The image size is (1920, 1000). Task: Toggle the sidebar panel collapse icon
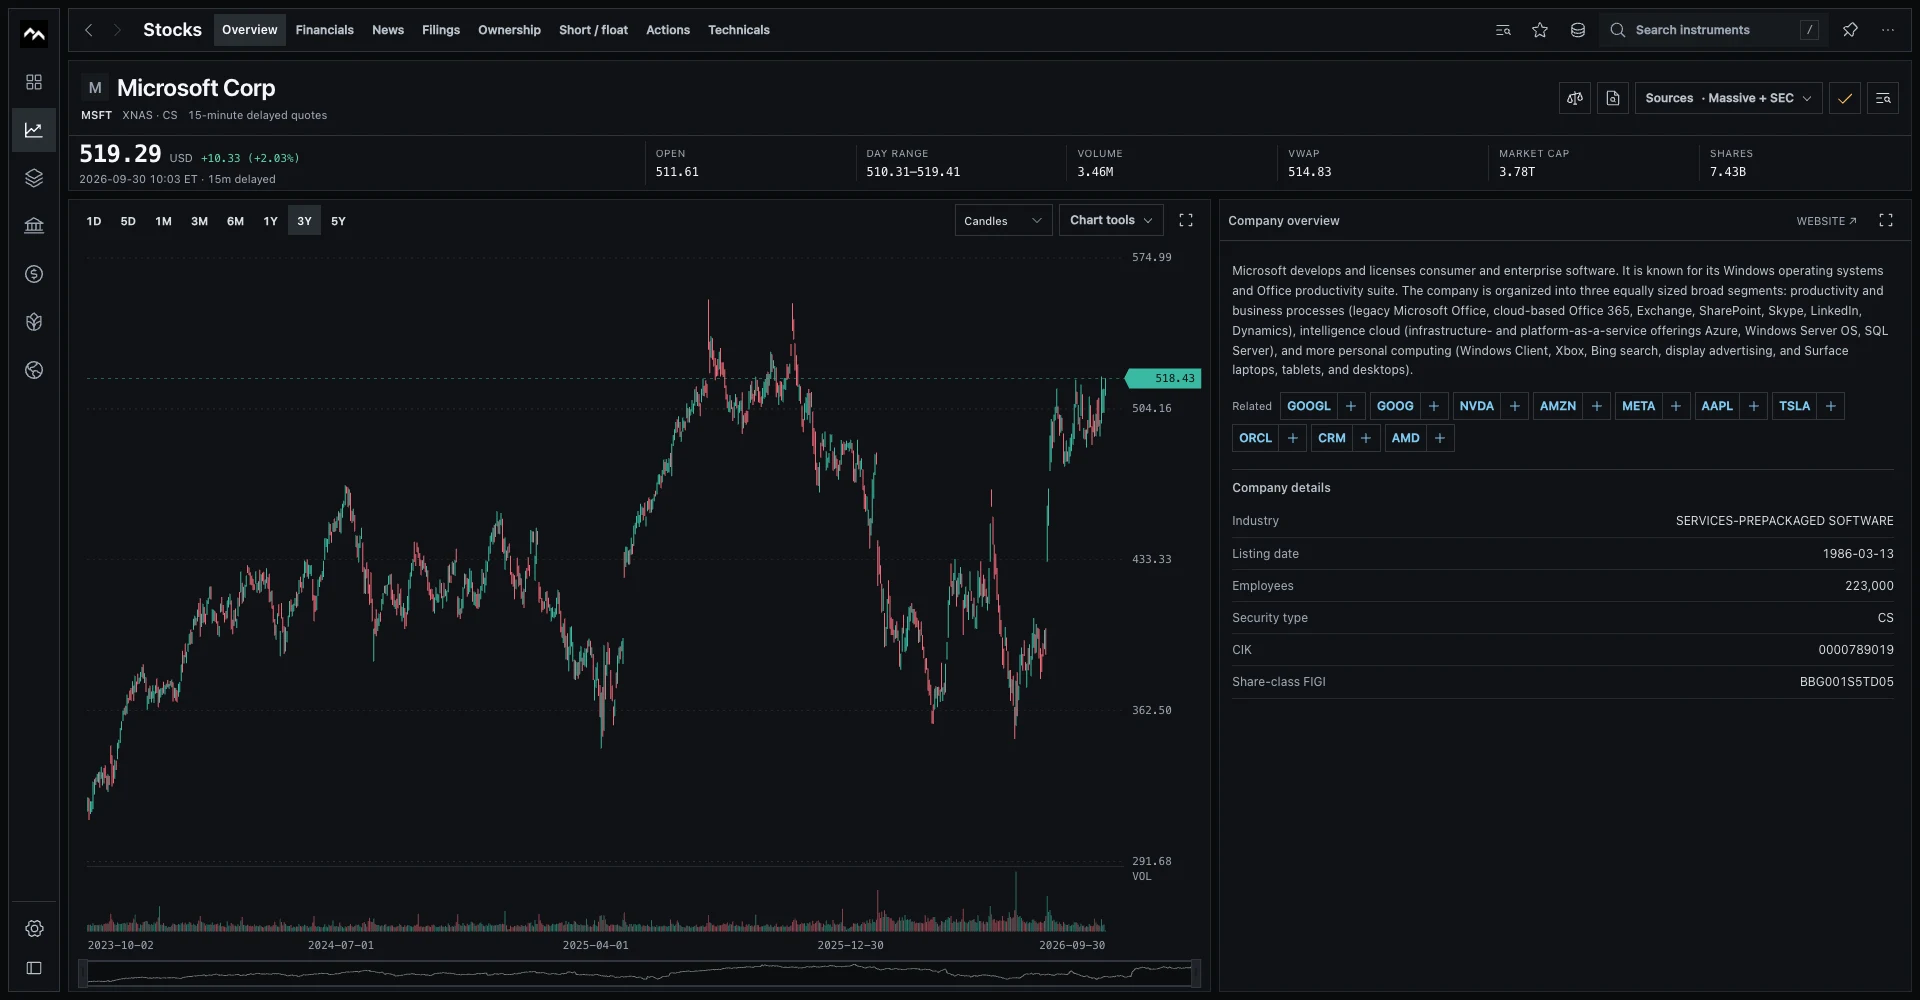point(34,968)
